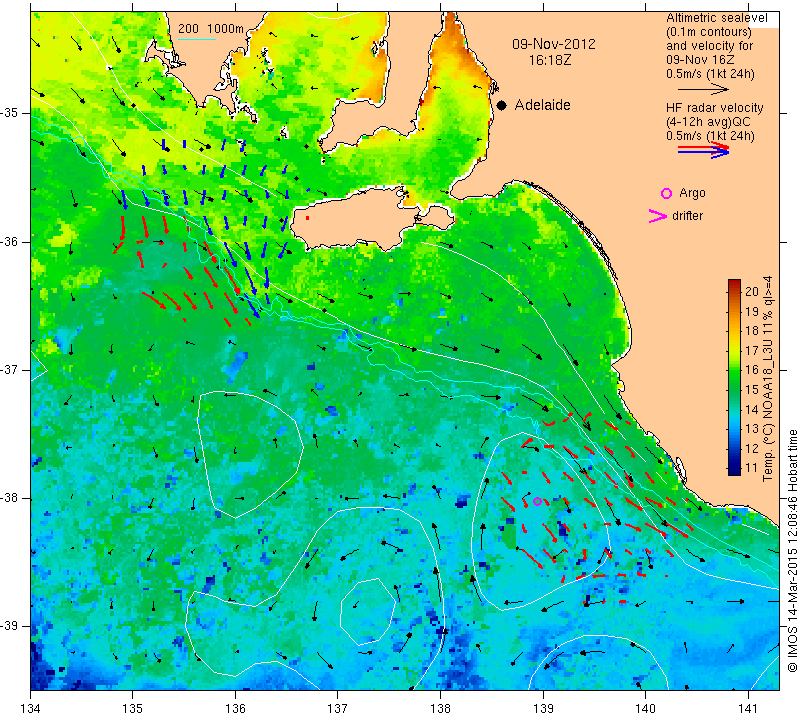This screenshot has height=720, width=800.
Task: Click the '16' colorbar temperature value
Action: [x=752, y=369]
